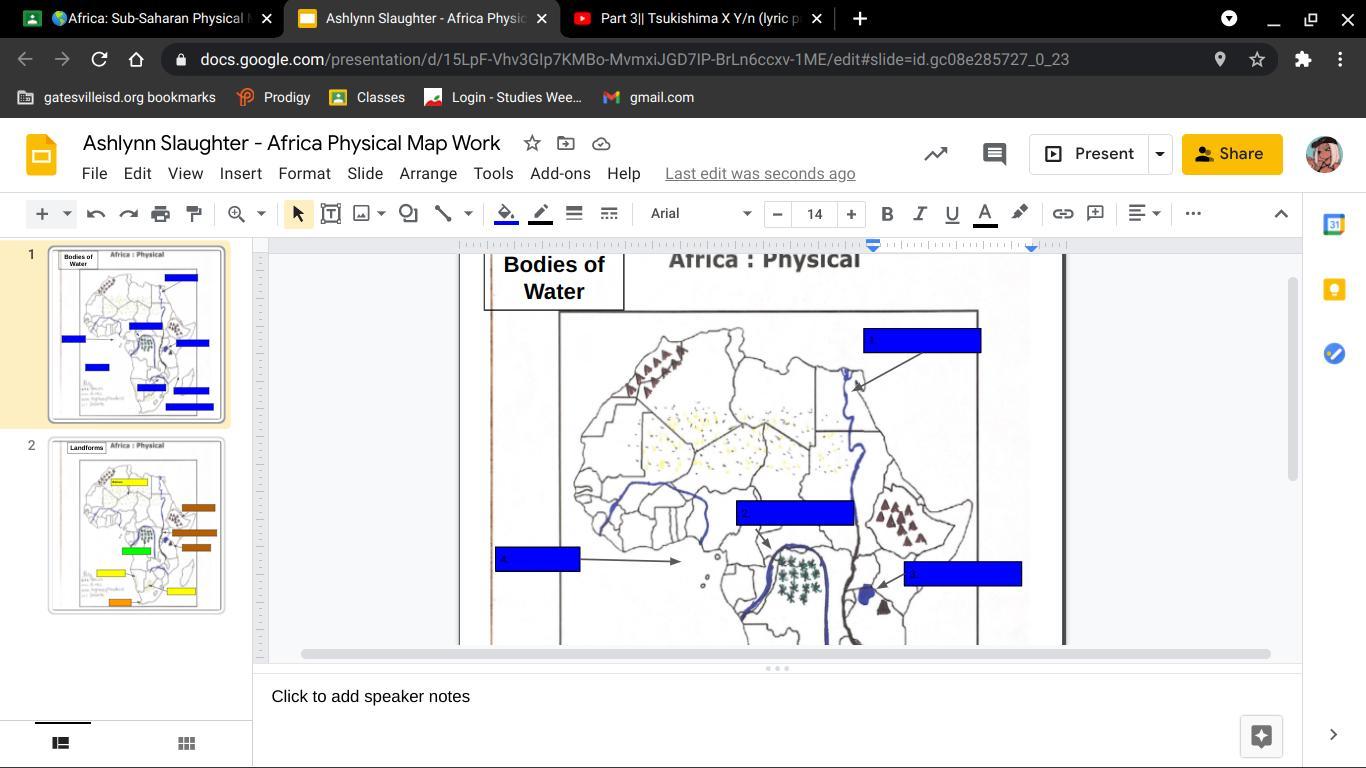The height and width of the screenshot is (768, 1366).
Task: Open the 'Last edit was seconds ago' link
Action: pos(760,173)
